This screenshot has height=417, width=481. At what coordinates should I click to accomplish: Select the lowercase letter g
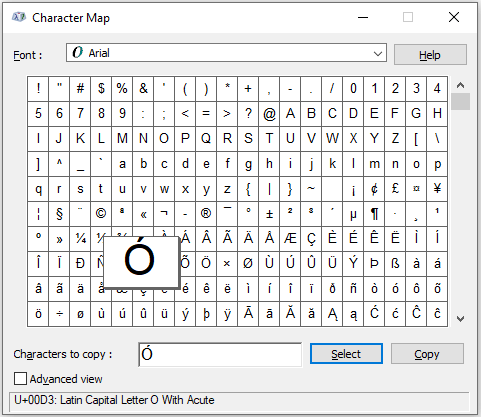[248, 164]
